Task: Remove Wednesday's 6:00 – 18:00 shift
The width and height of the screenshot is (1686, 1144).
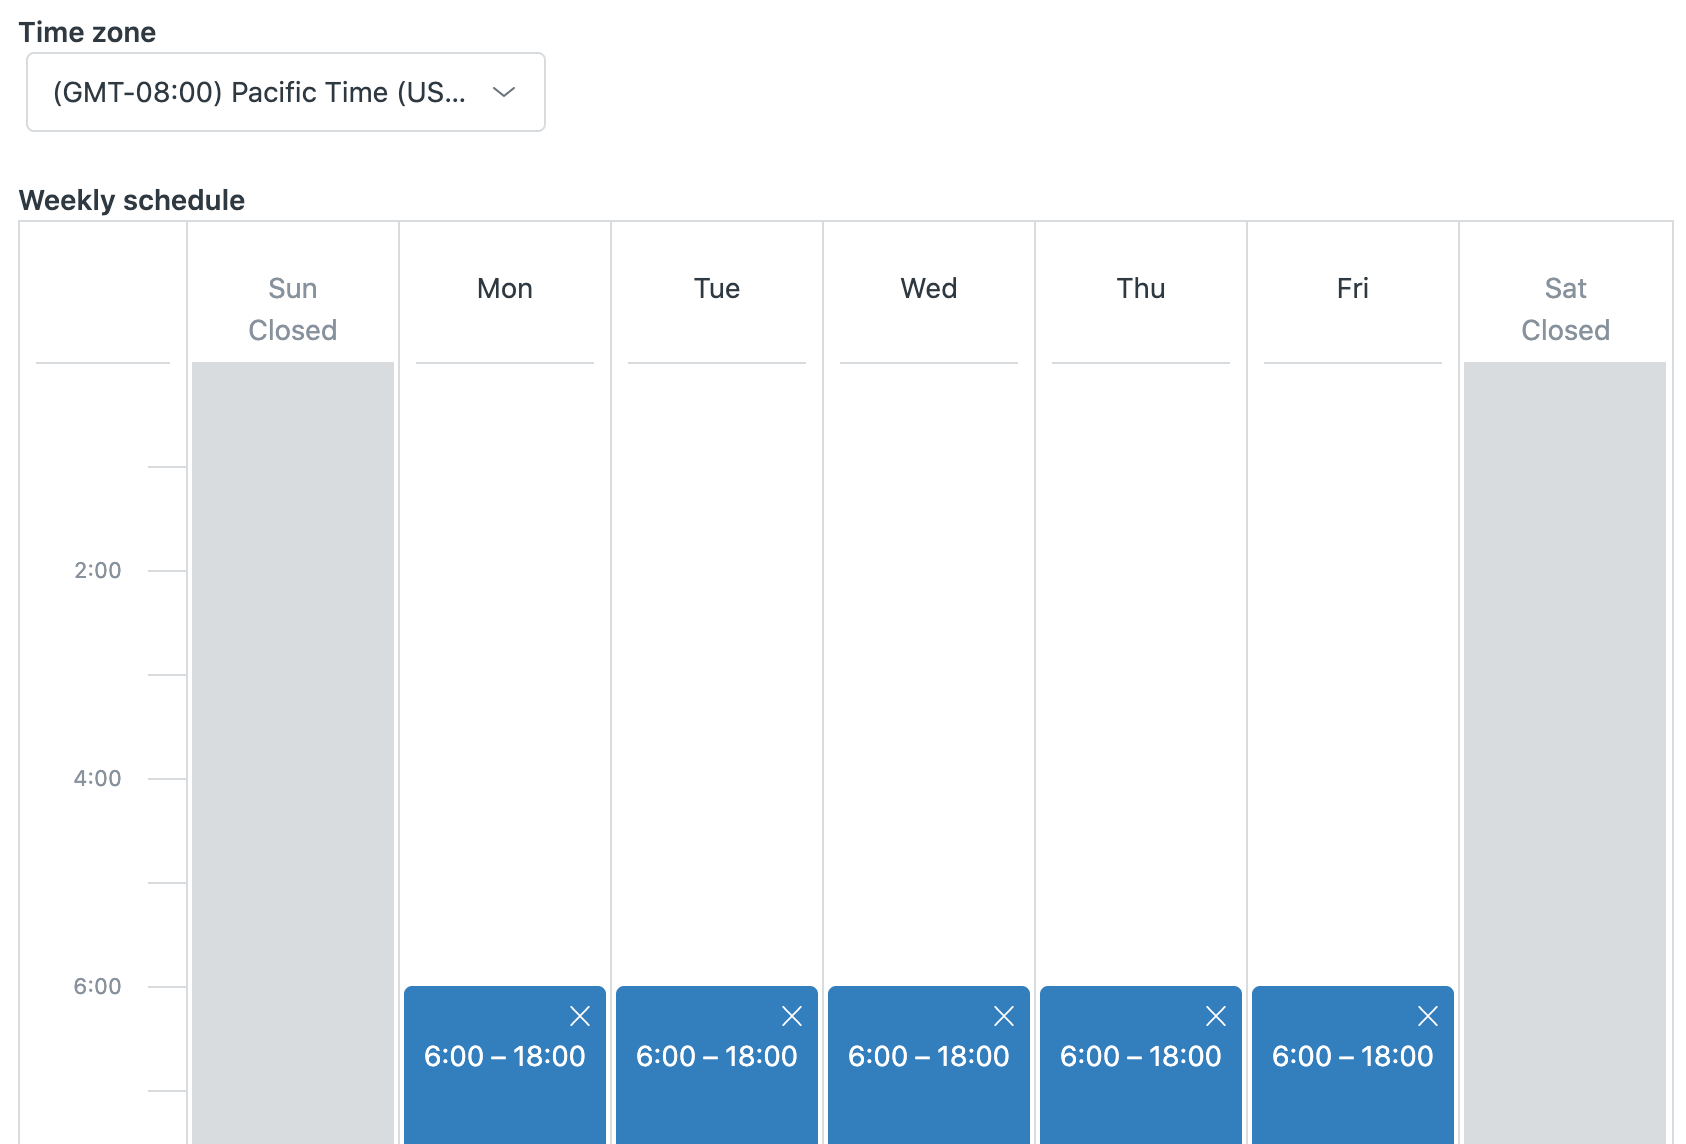Action: pos(1003,1016)
